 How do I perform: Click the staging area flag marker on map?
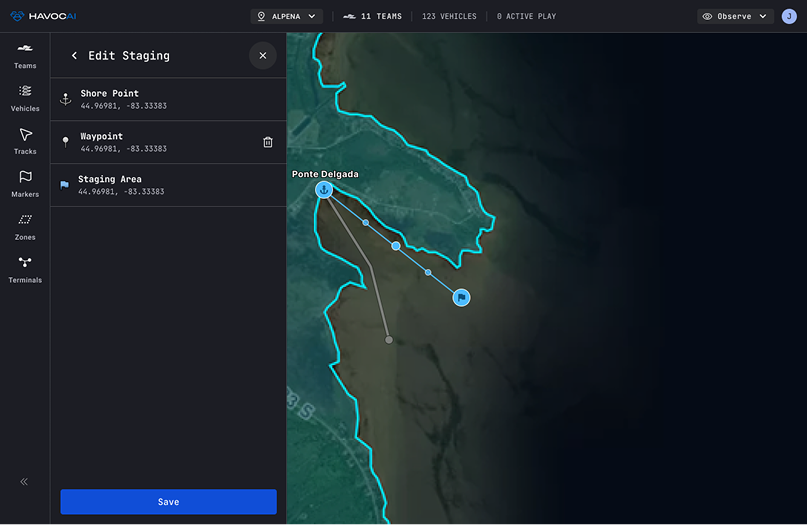point(461,297)
